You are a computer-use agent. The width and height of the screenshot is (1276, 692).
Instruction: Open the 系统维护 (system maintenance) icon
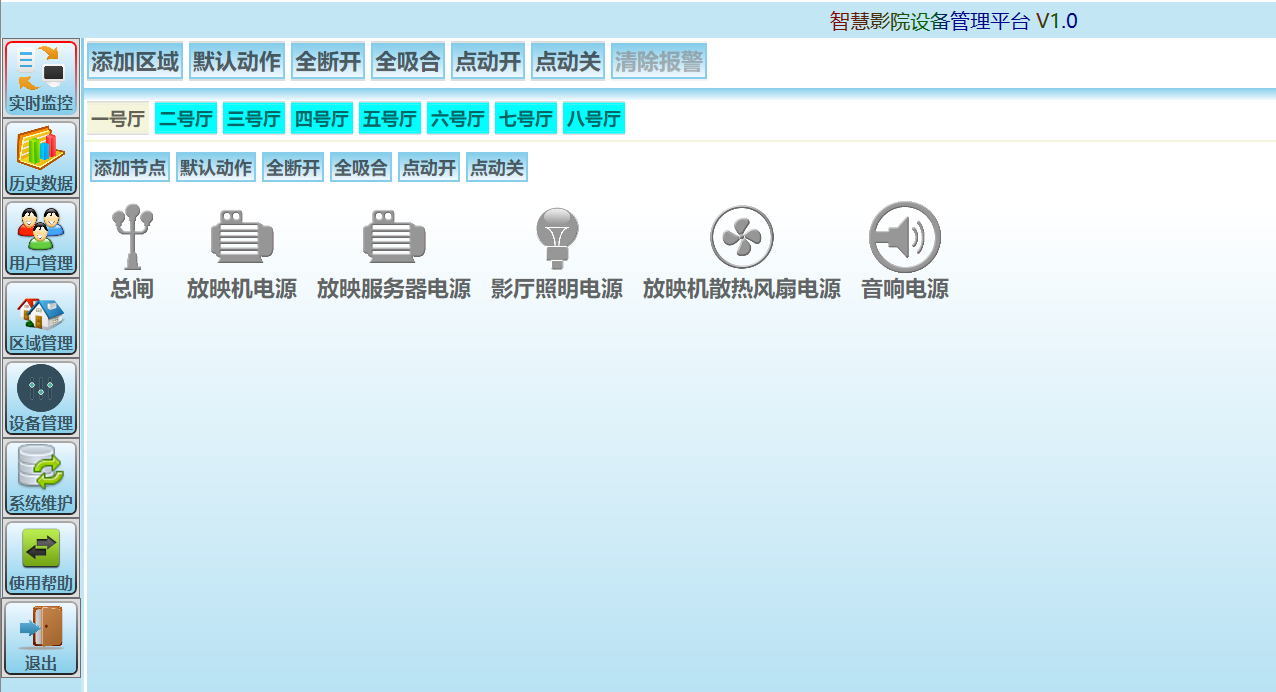(40, 477)
